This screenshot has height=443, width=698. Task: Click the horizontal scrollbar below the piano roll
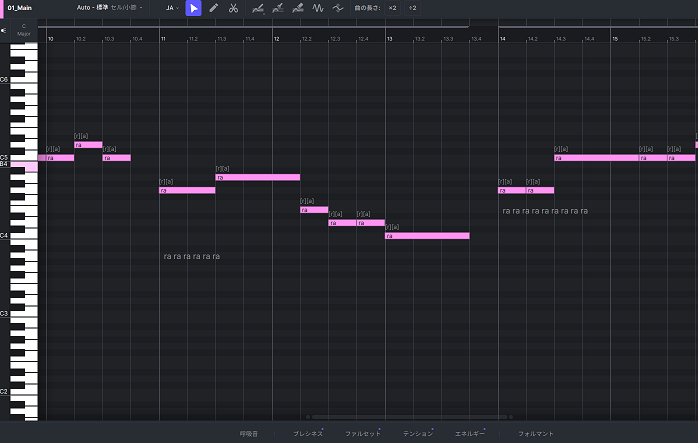[x=410, y=417]
